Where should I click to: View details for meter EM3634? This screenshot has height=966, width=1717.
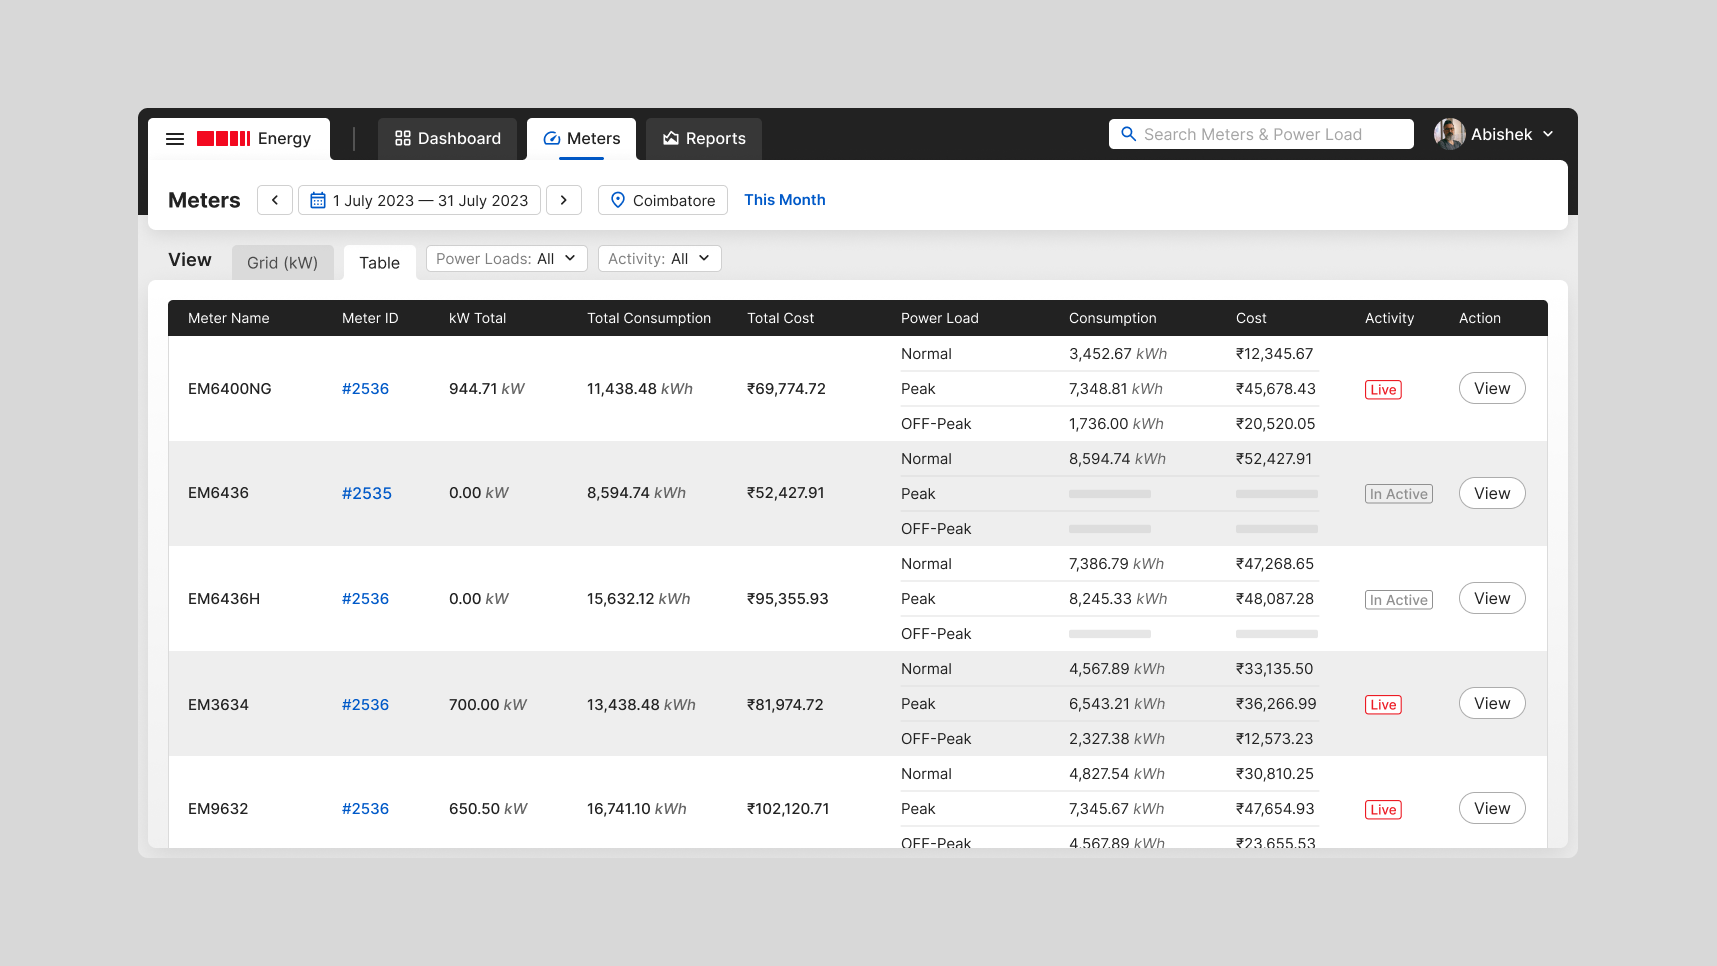(1491, 703)
